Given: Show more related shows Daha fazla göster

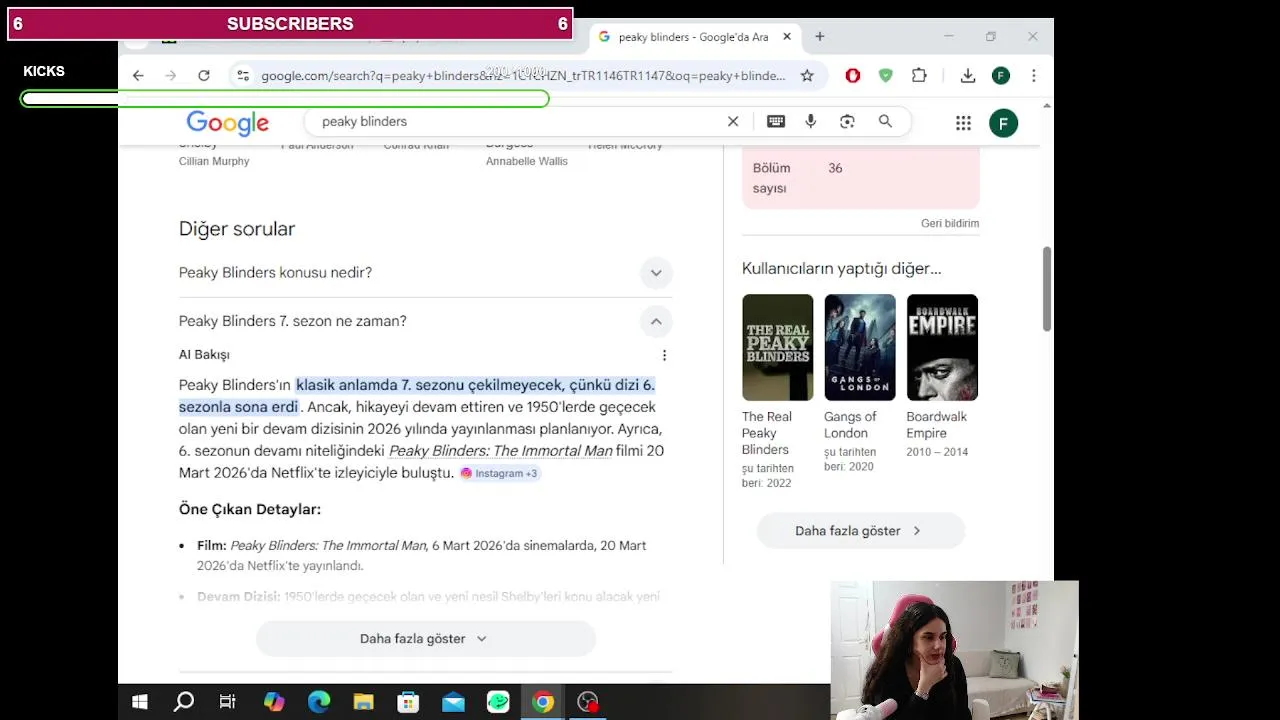Looking at the screenshot, I should pos(860,531).
